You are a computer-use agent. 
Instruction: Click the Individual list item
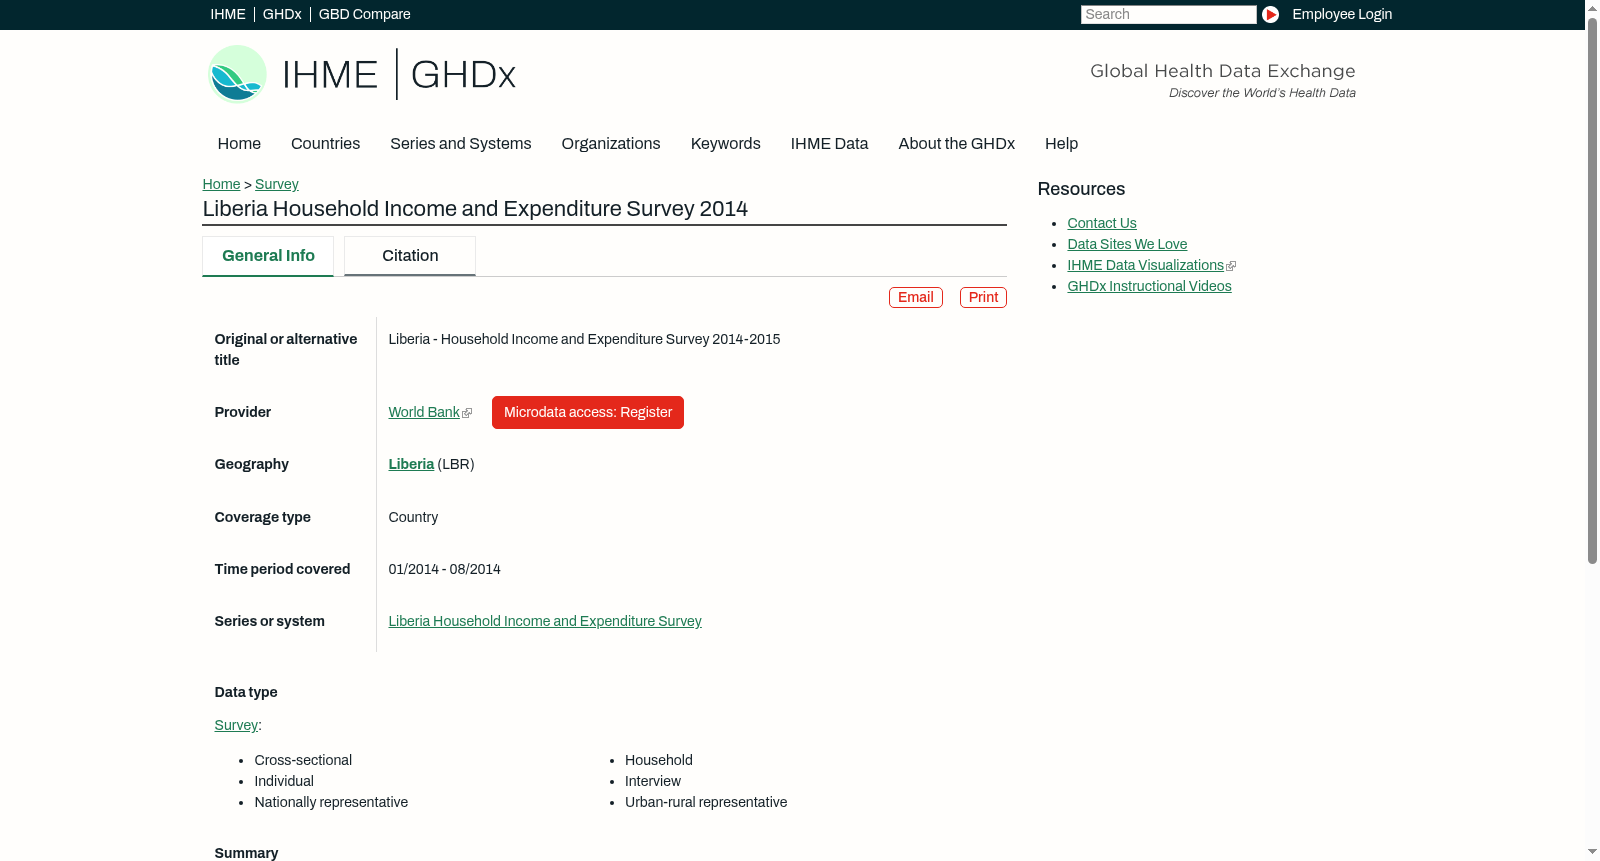coord(284,781)
